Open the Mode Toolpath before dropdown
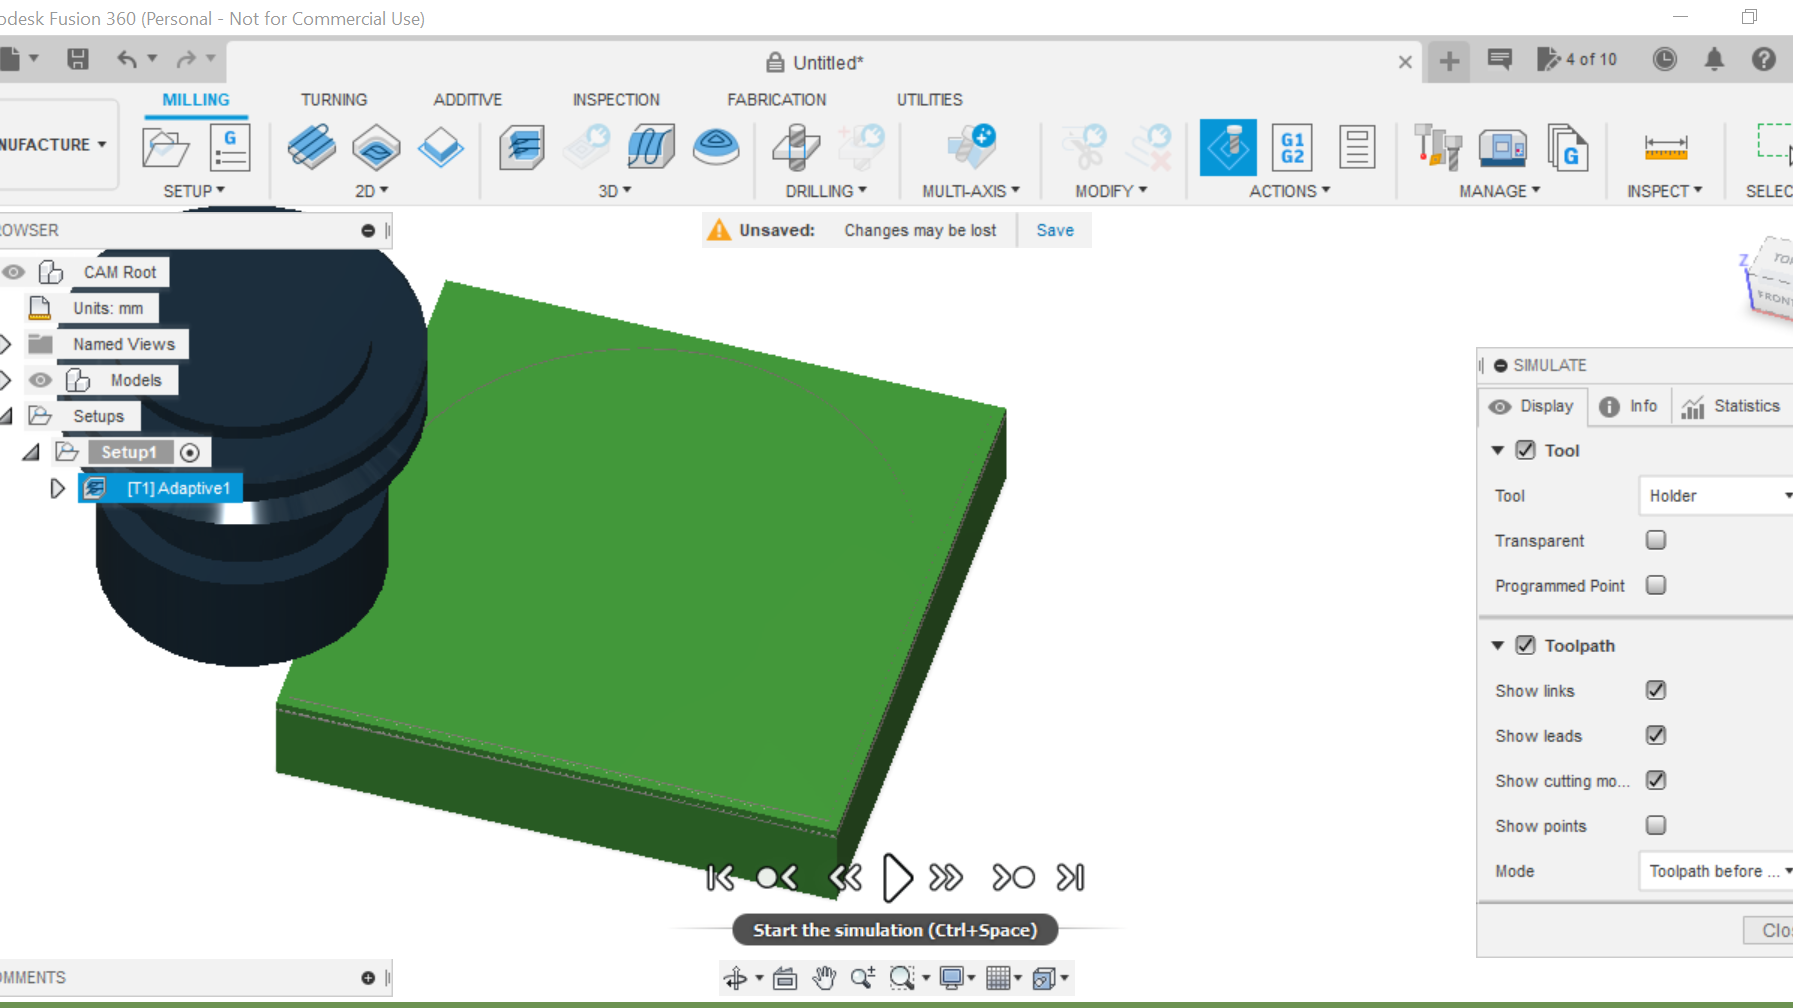The width and height of the screenshot is (1793, 1008). pos(1716,871)
